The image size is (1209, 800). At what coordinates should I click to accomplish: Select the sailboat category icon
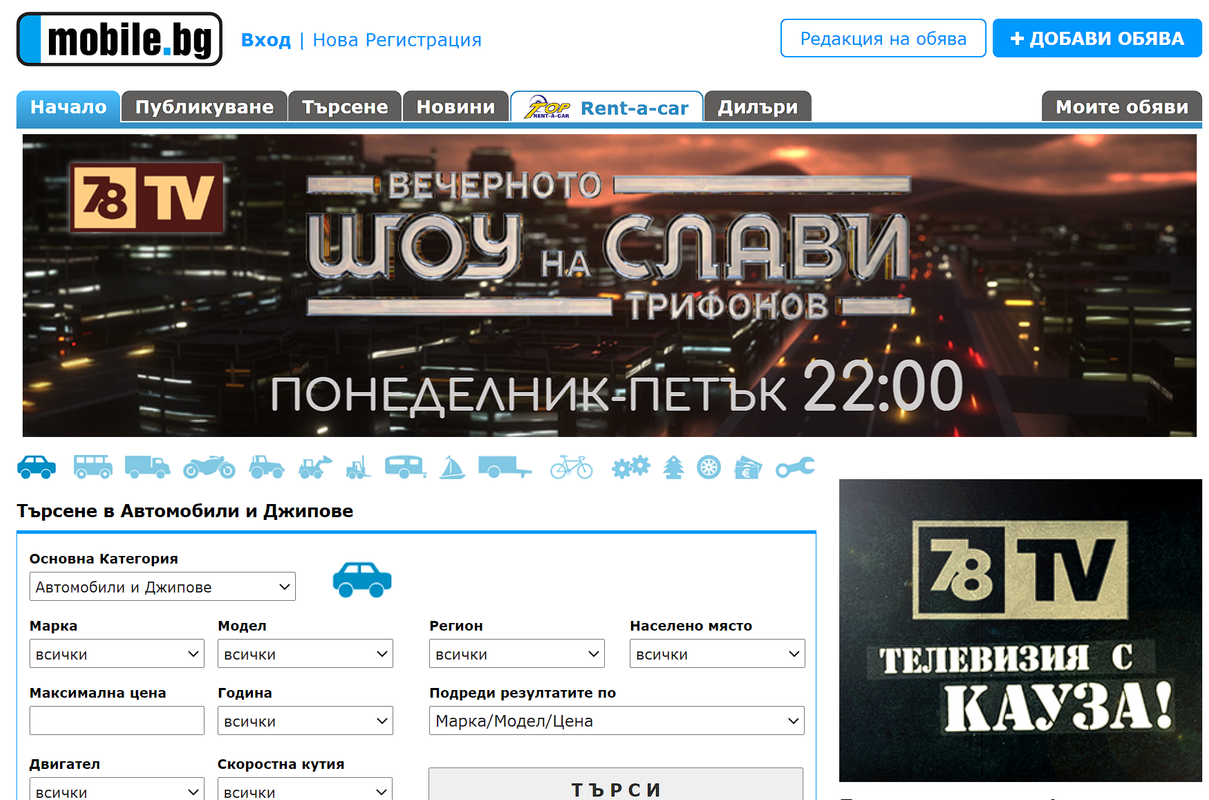452,467
